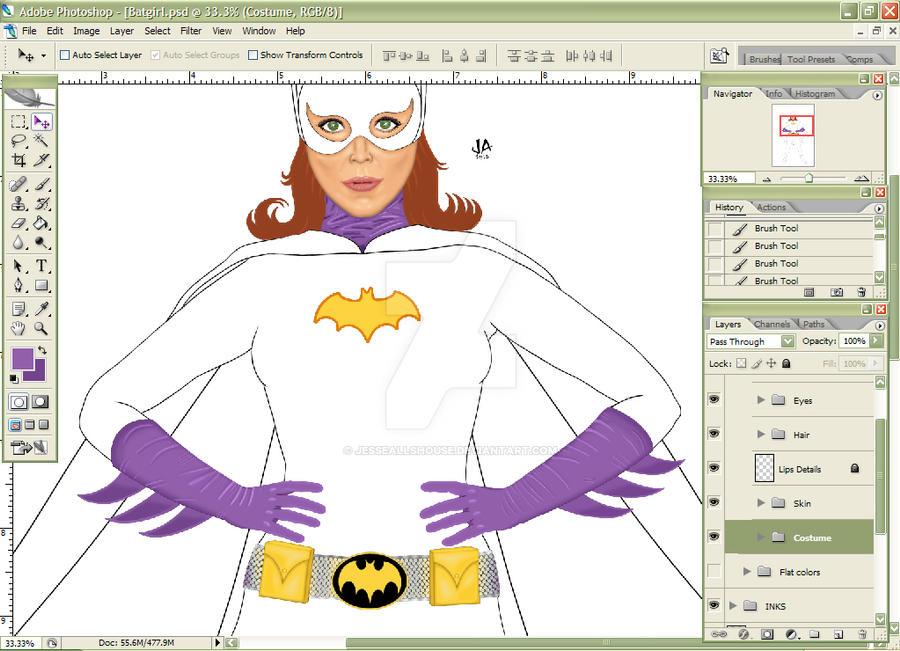Expand the Skin layer group
This screenshot has width=900, height=651.
point(761,503)
